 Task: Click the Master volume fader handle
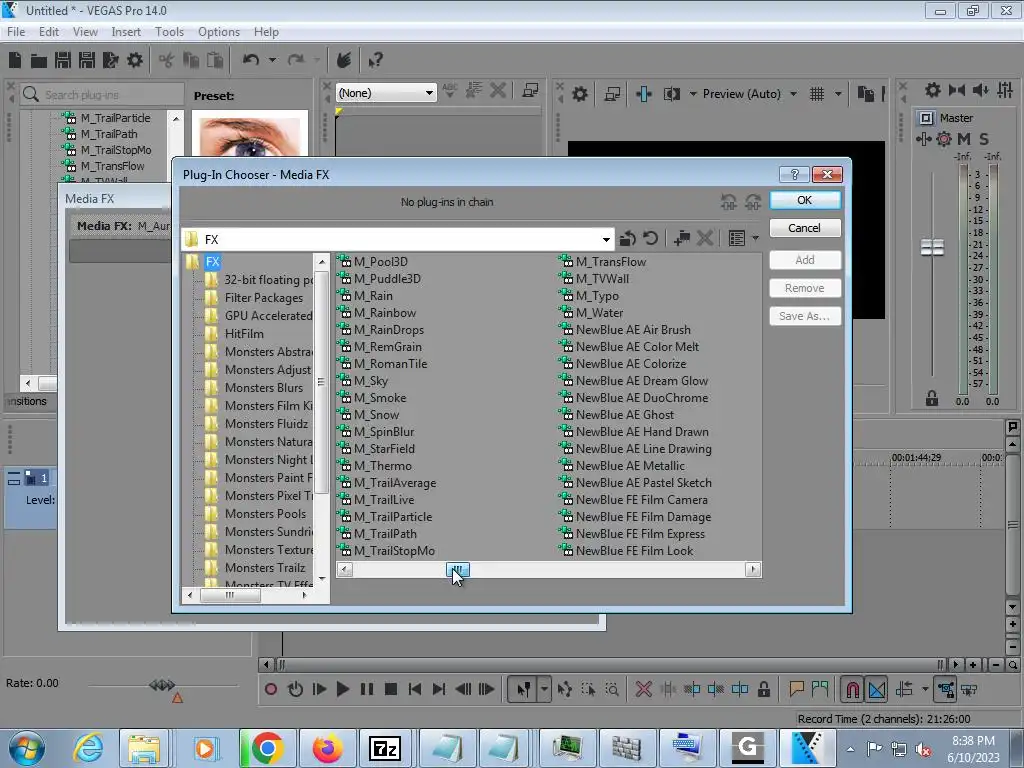pos(933,248)
